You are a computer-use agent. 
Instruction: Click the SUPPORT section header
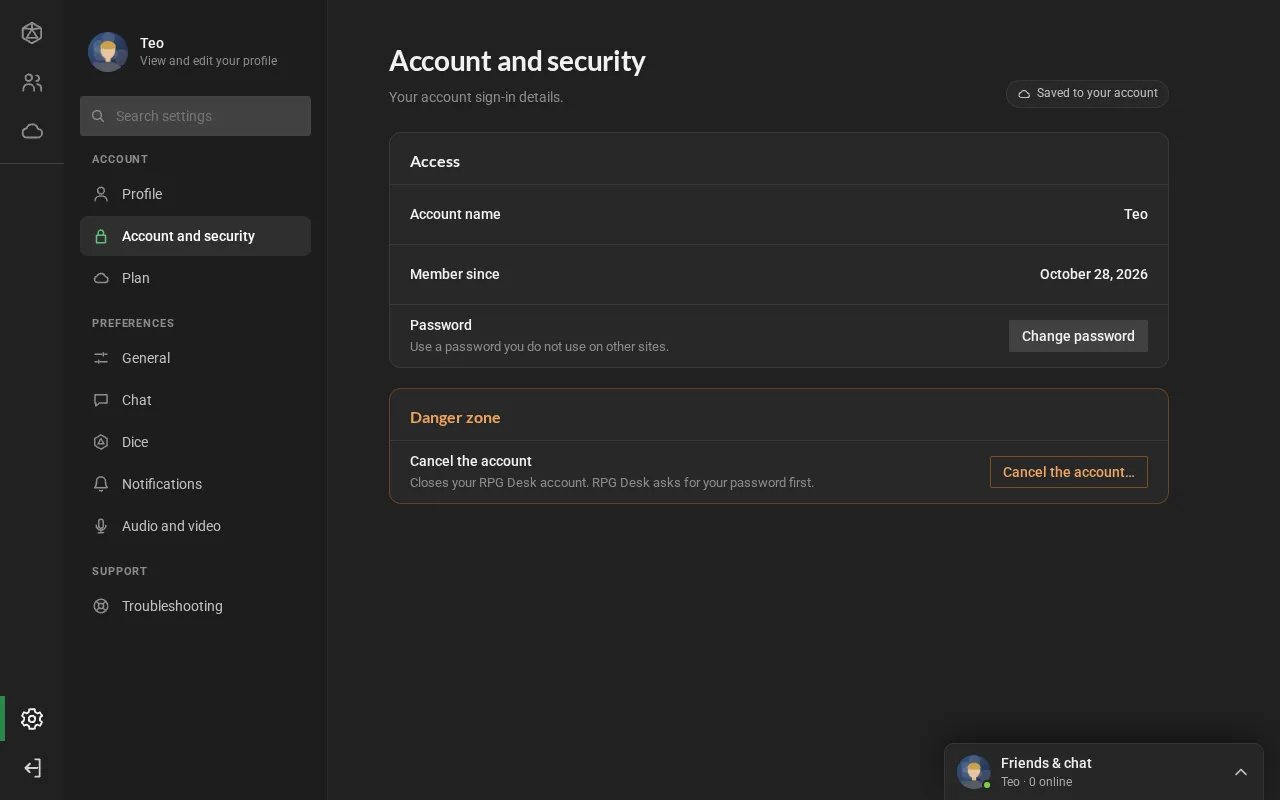tap(119, 571)
